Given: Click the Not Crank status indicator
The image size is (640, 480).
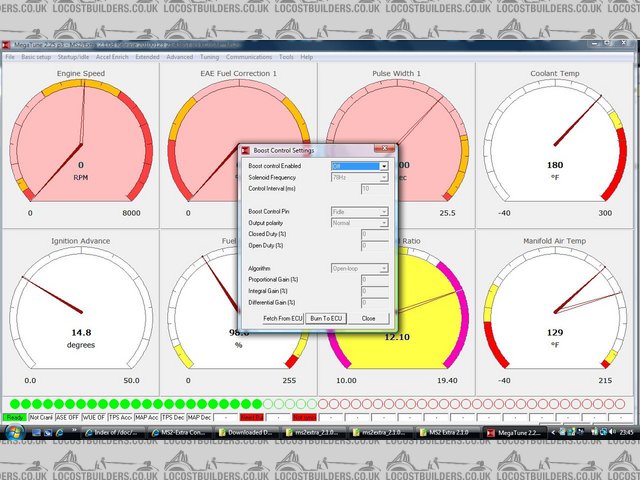Looking at the screenshot, I should pos(41,416).
